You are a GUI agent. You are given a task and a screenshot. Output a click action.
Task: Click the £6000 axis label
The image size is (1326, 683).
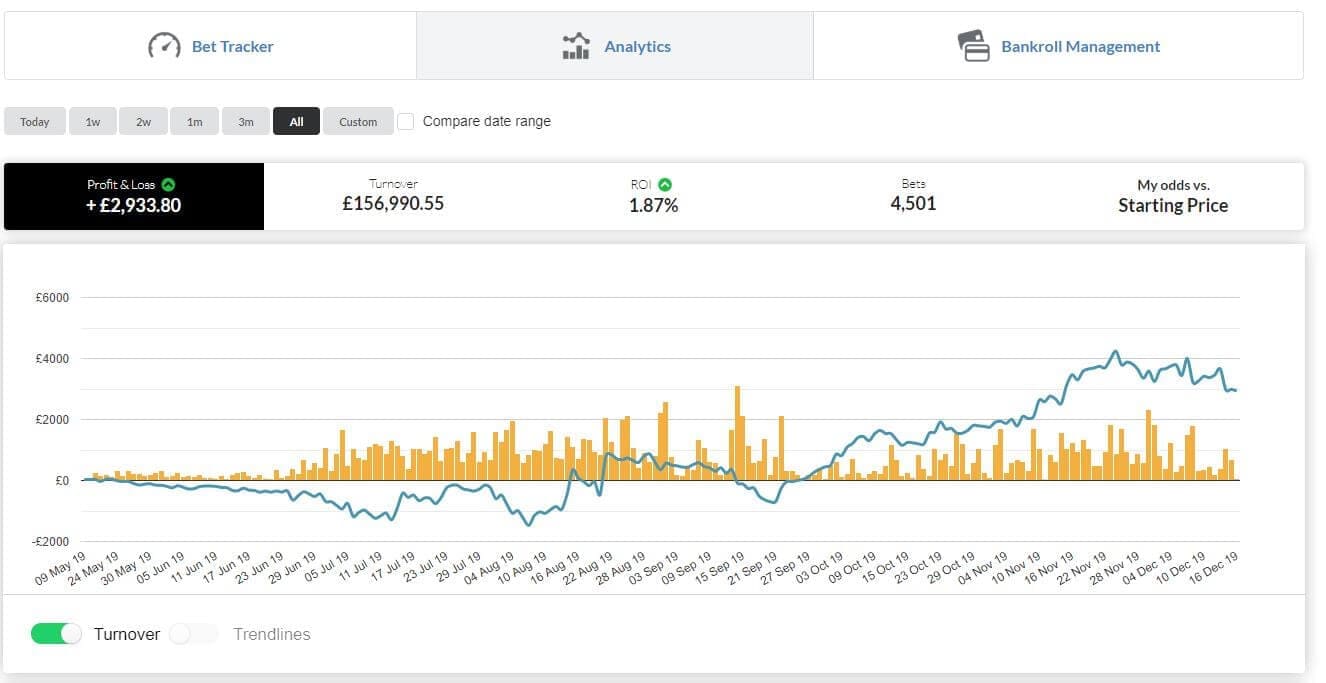pyautogui.click(x=53, y=298)
